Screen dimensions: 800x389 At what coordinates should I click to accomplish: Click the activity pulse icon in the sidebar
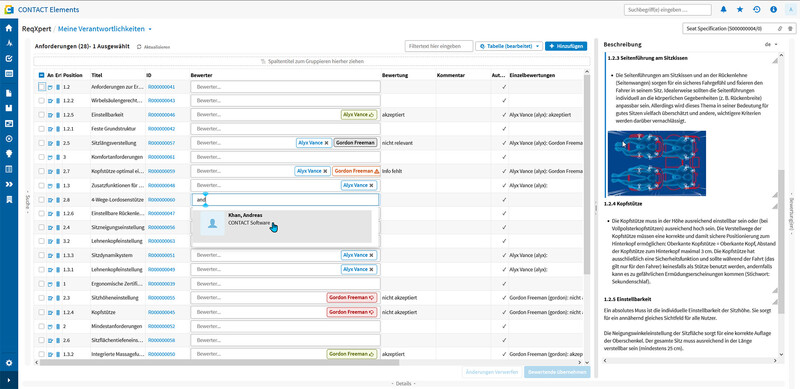[x=9, y=43]
